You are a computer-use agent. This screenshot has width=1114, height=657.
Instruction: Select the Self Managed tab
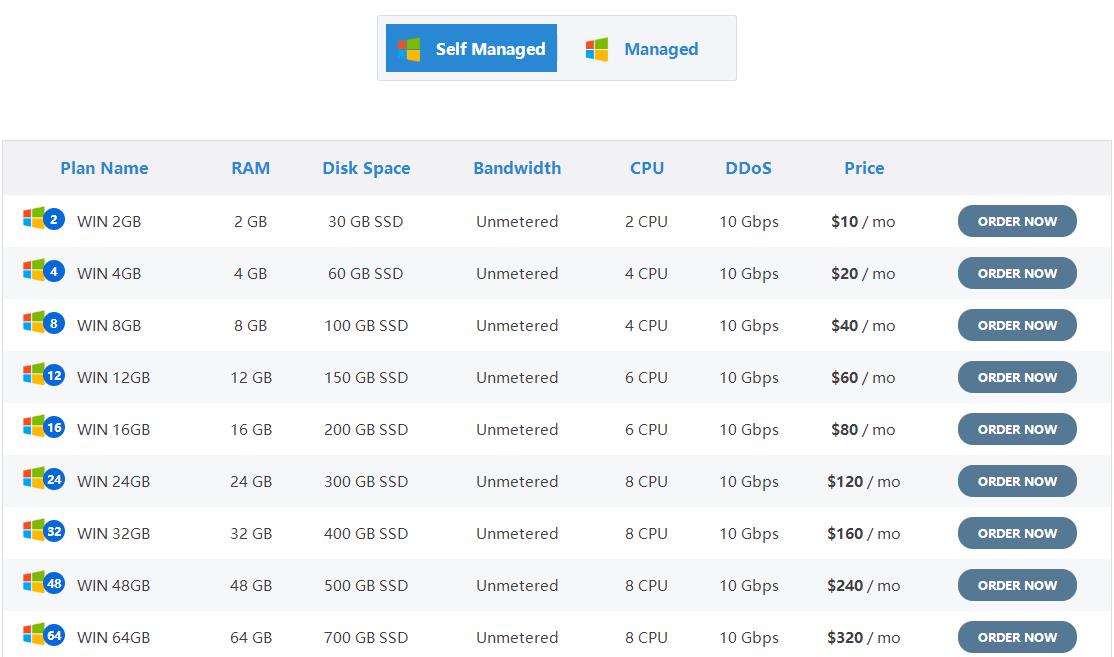coord(470,47)
